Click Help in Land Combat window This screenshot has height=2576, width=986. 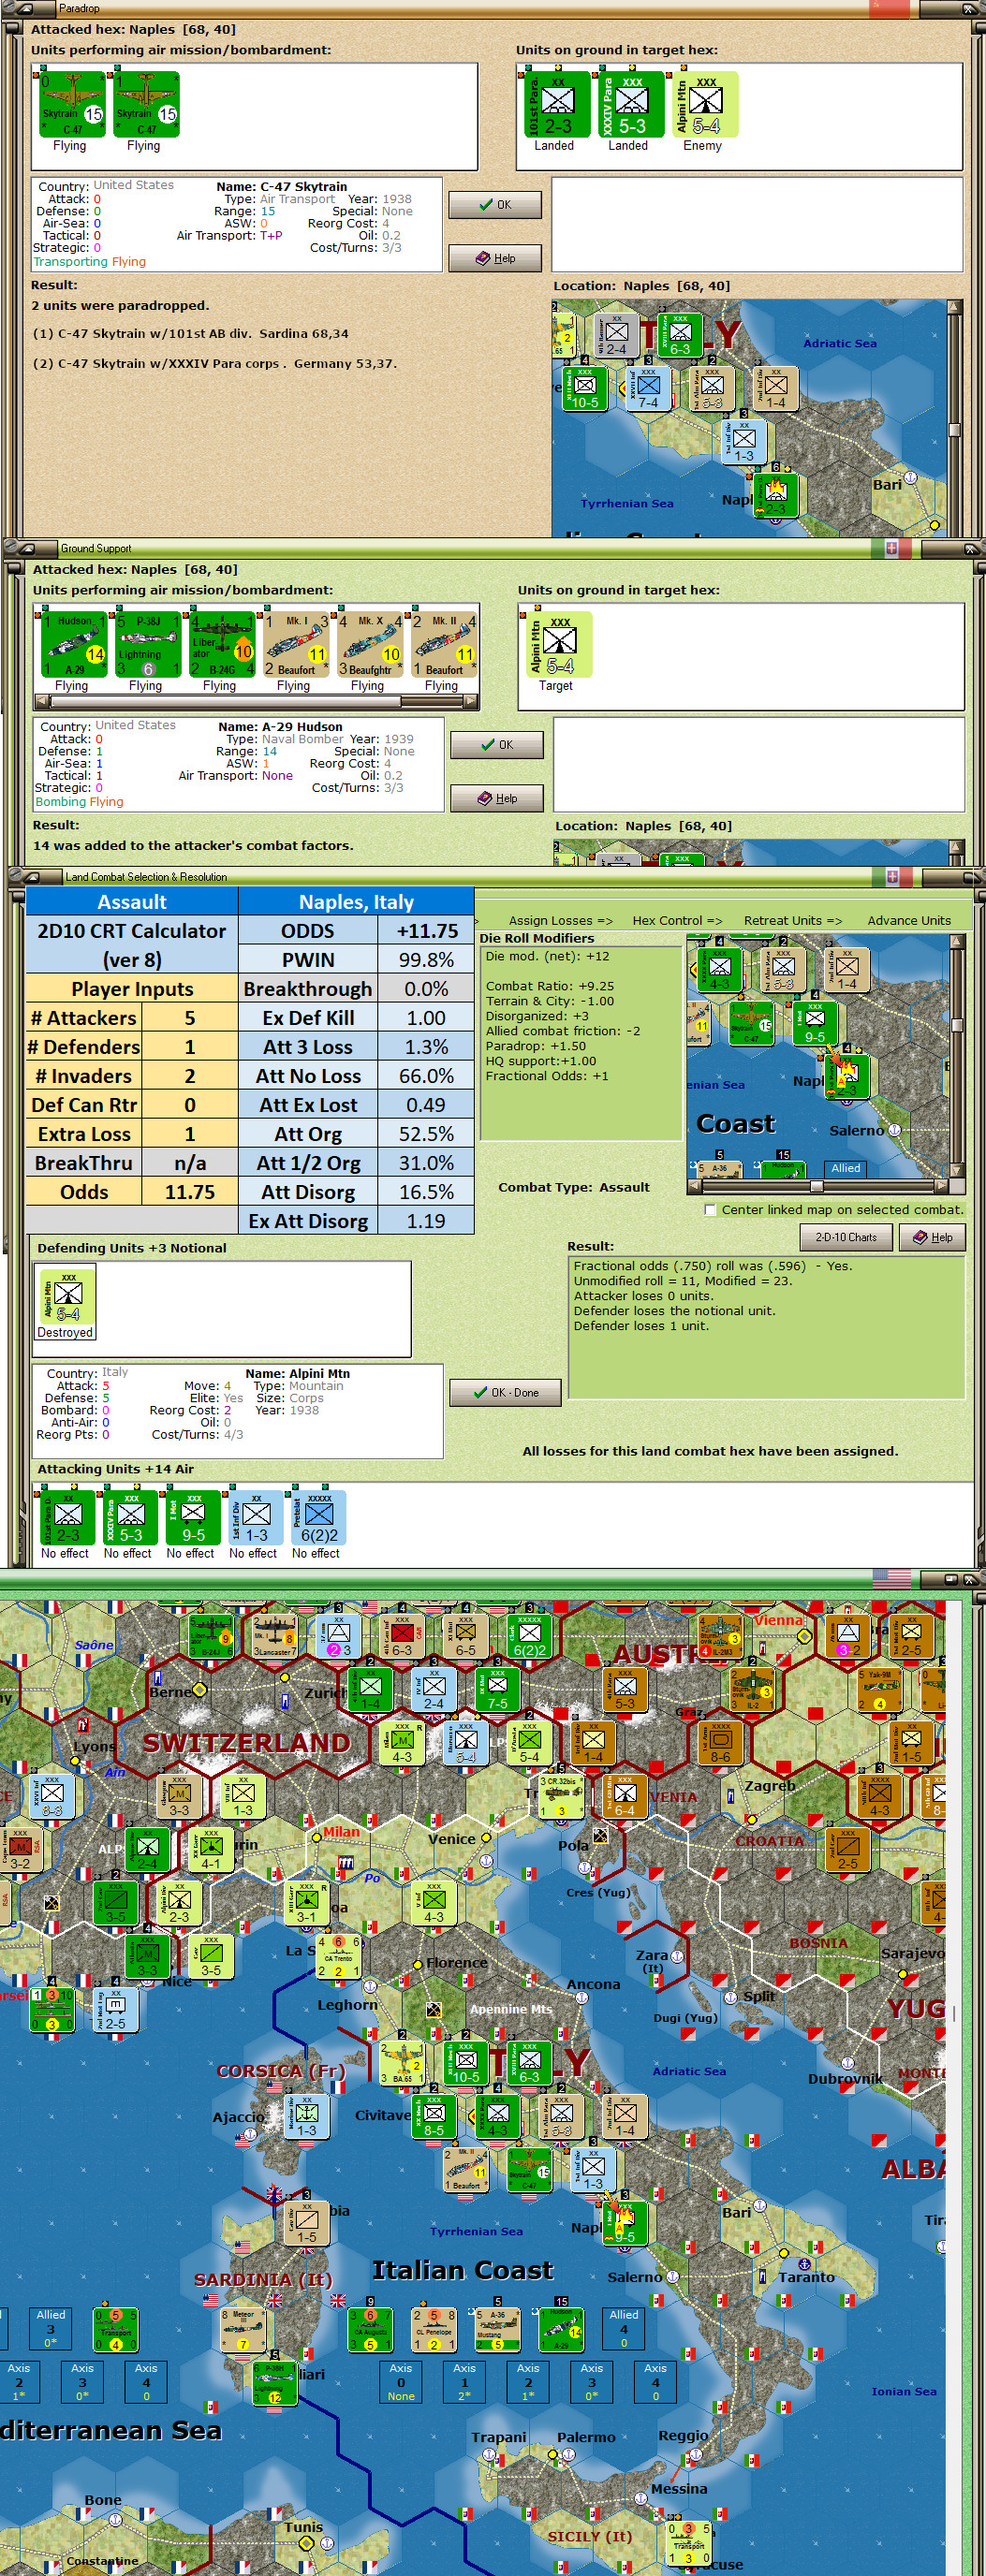pyautogui.click(x=932, y=1238)
